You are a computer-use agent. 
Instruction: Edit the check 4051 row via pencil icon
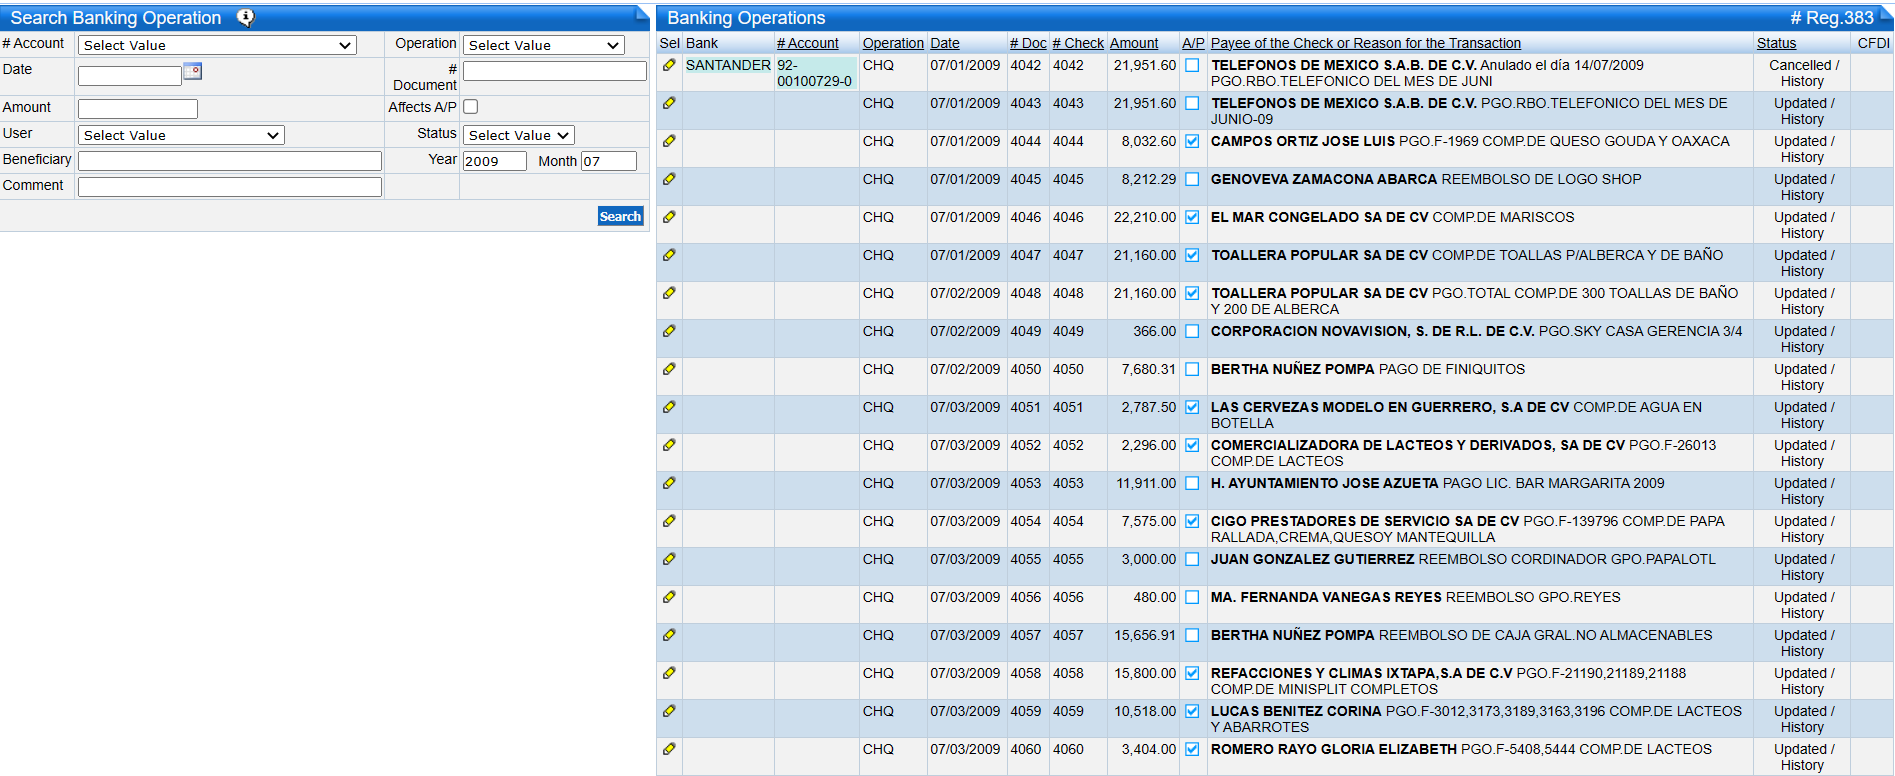[x=669, y=407]
